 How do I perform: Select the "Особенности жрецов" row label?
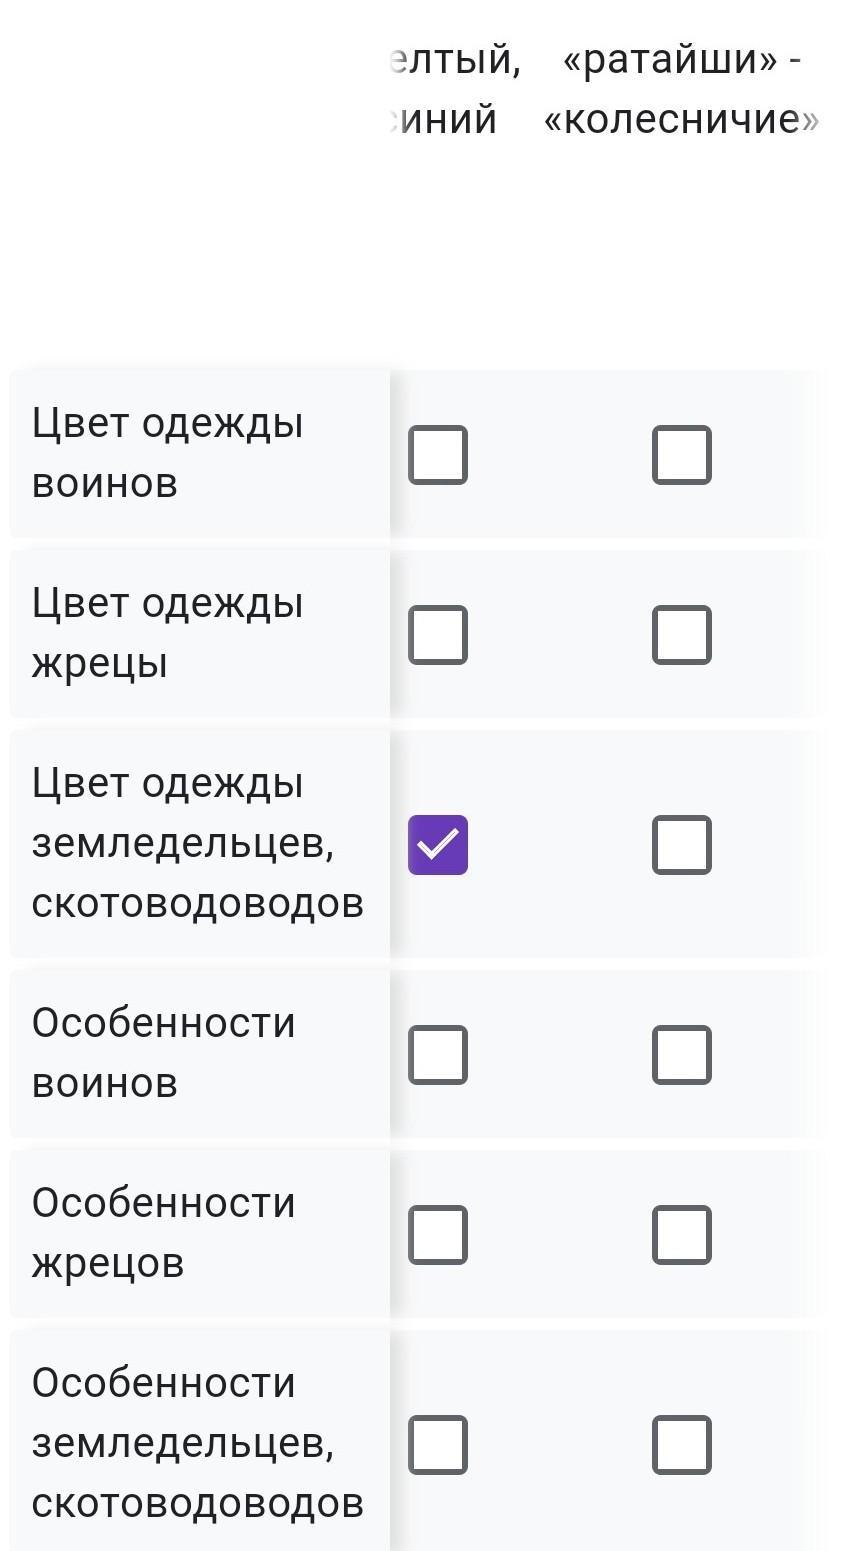point(163,1233)
